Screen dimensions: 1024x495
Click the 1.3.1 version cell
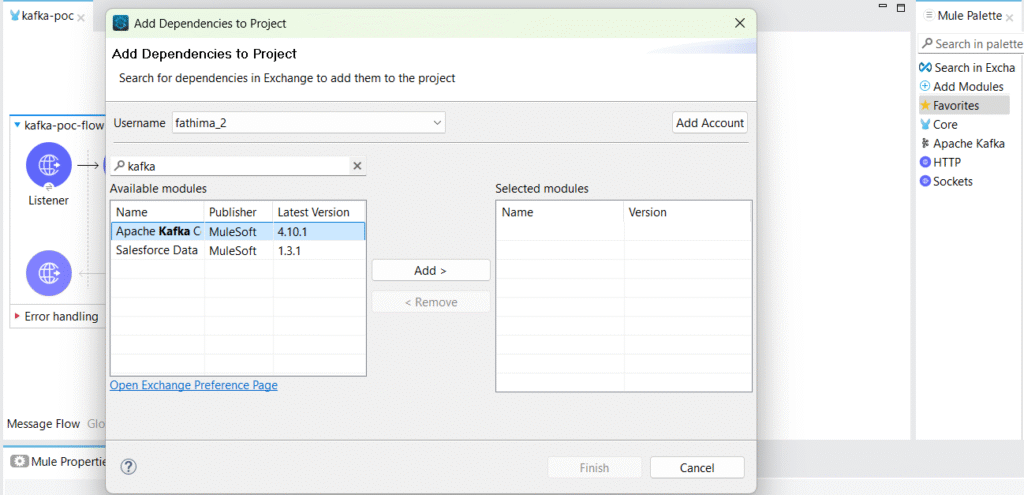pyautogui.click(x=319, y=251)
